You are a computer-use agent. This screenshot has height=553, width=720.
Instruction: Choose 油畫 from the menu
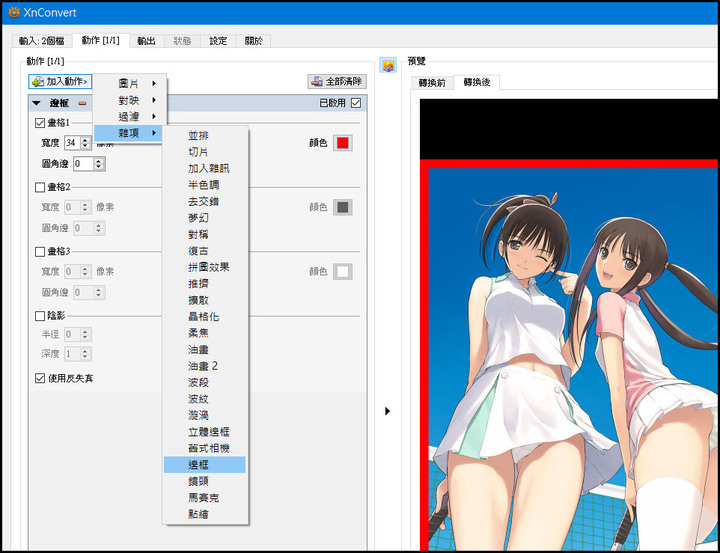(x=205, y=350)
